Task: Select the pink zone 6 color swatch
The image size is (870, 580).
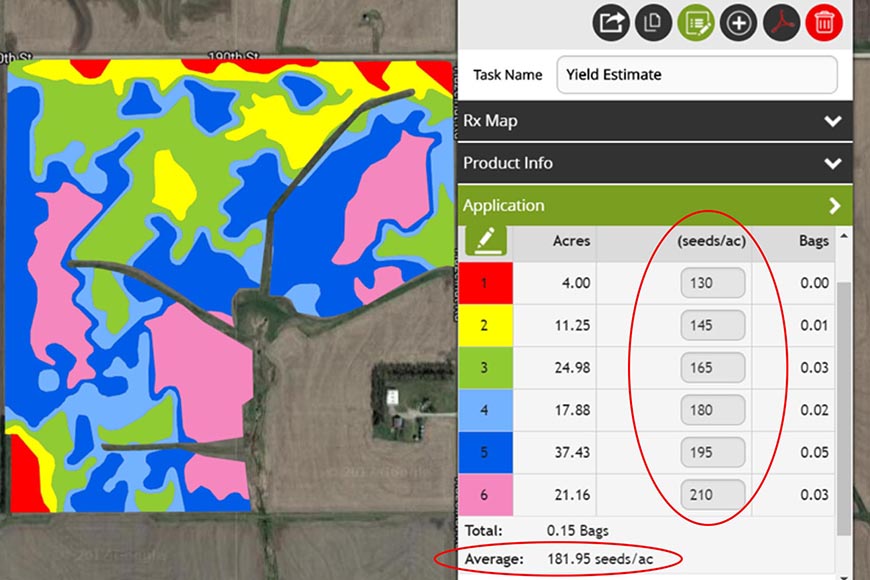Action: pyautogui.click(x=484, y=494)
